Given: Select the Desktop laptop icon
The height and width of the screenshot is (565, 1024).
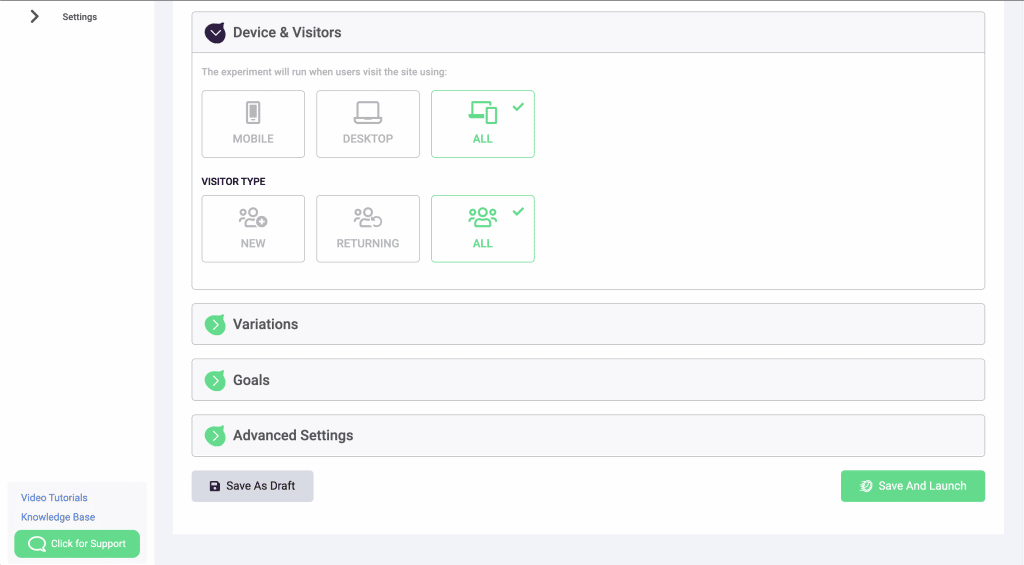Looking at the screenshot, I should click(x=368, y=112).
